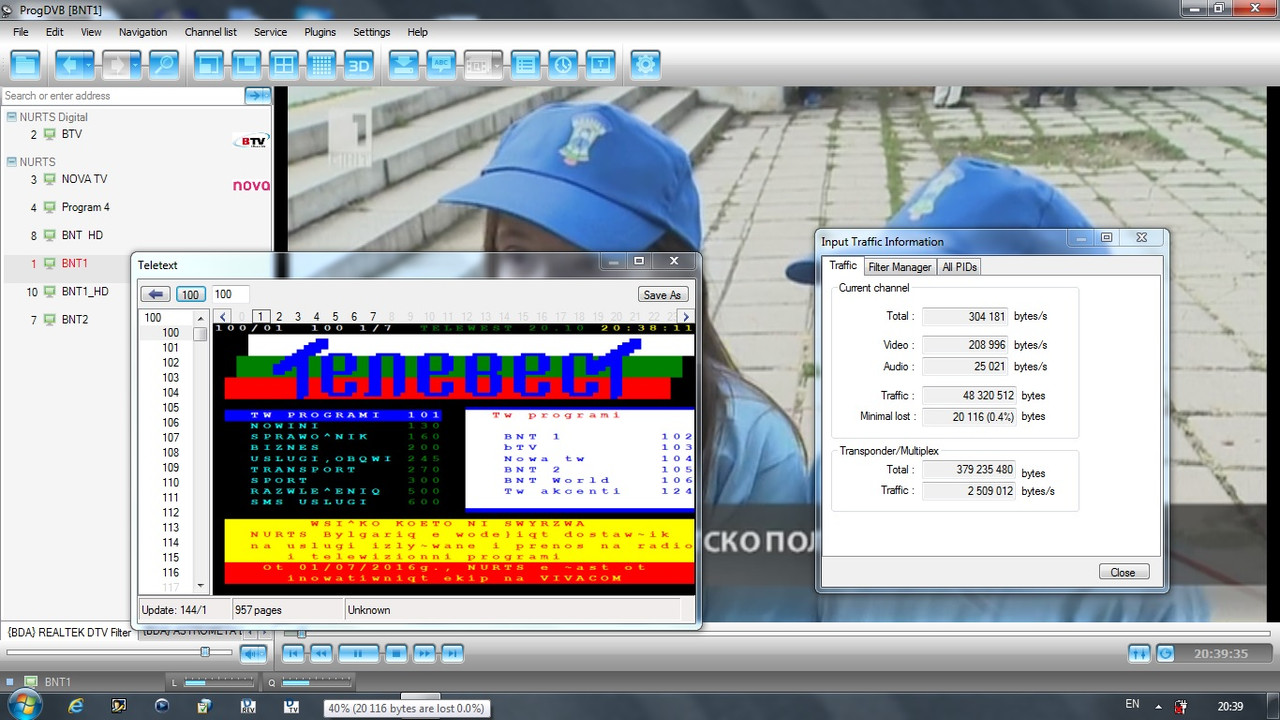Viewport: 1280px width, 720px height.
Task: Click the skip-to-next playback button
Action: (452, 653)
